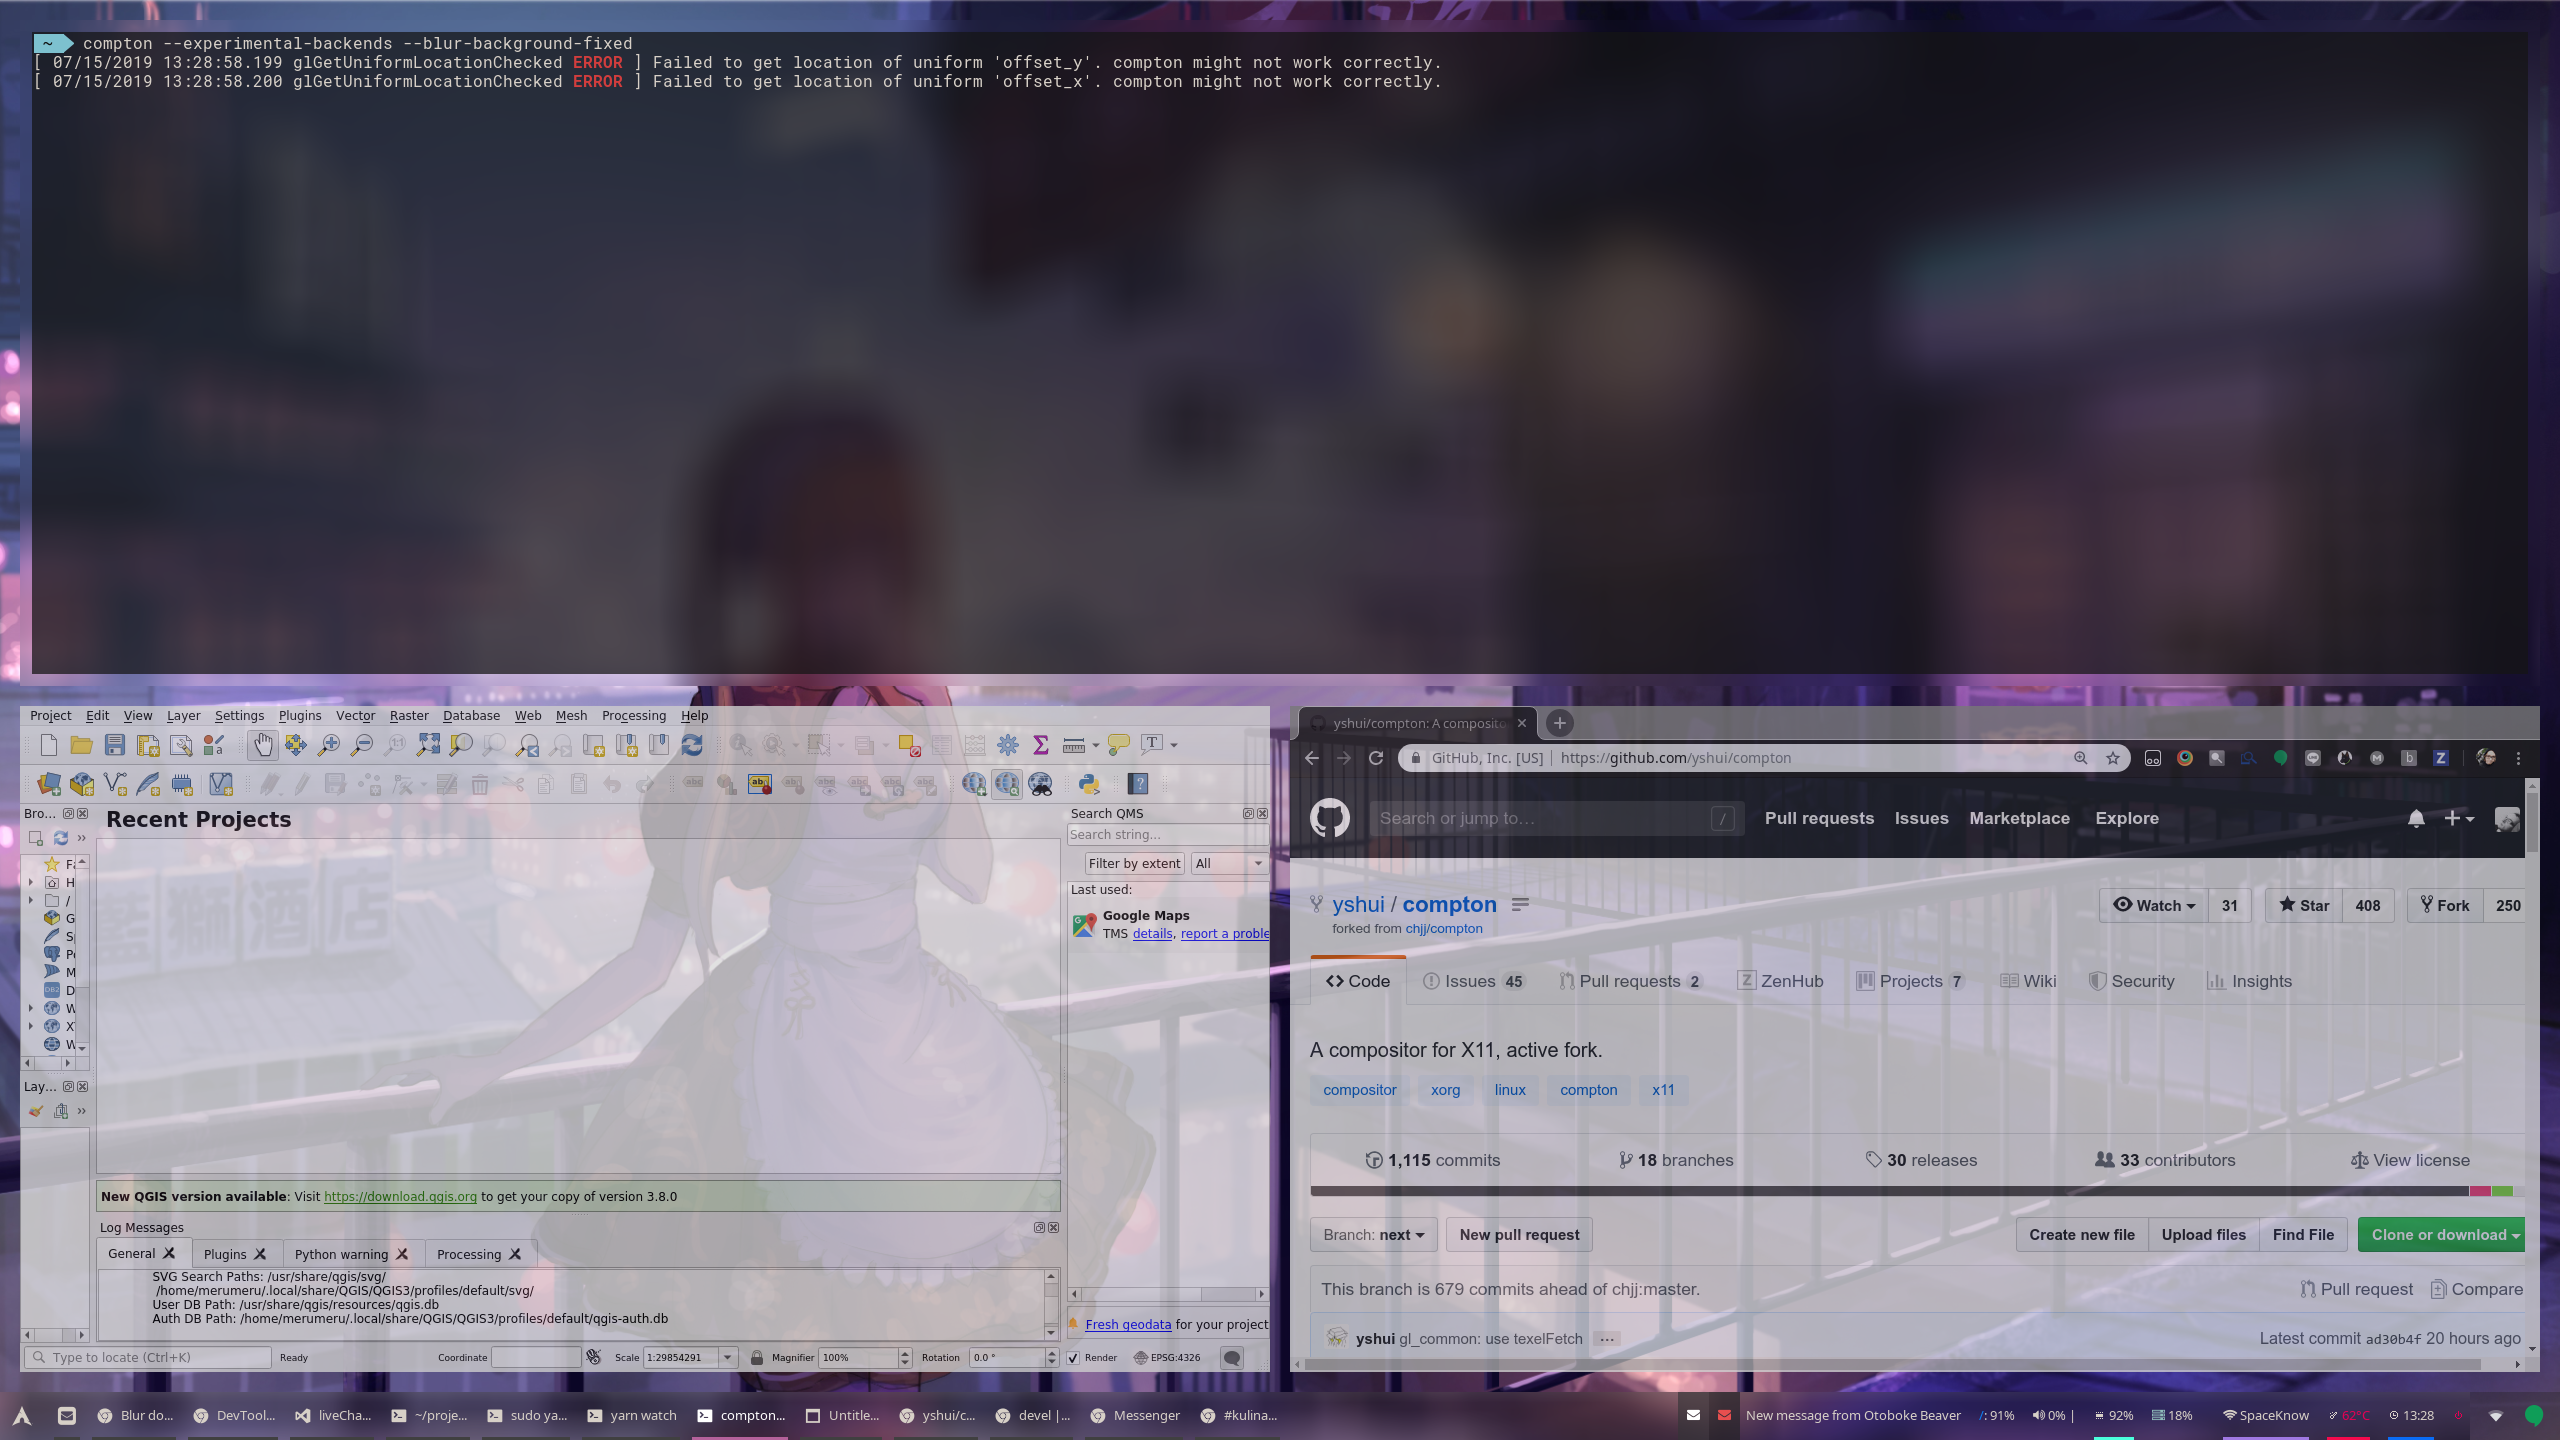Click the SpaceKnow wifi indicator
The height and width of the screenshot is (1440, 2560).
[2265, 1415]
